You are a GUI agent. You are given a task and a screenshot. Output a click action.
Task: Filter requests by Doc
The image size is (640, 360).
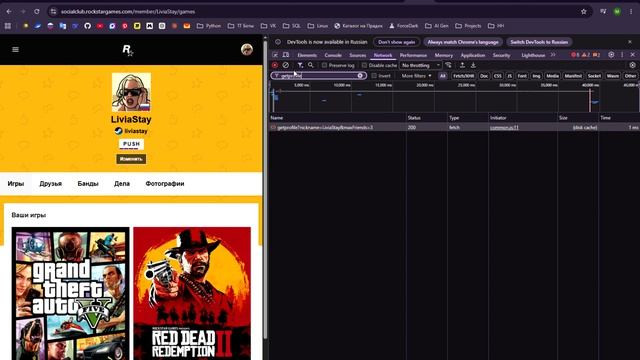point(484,76)
